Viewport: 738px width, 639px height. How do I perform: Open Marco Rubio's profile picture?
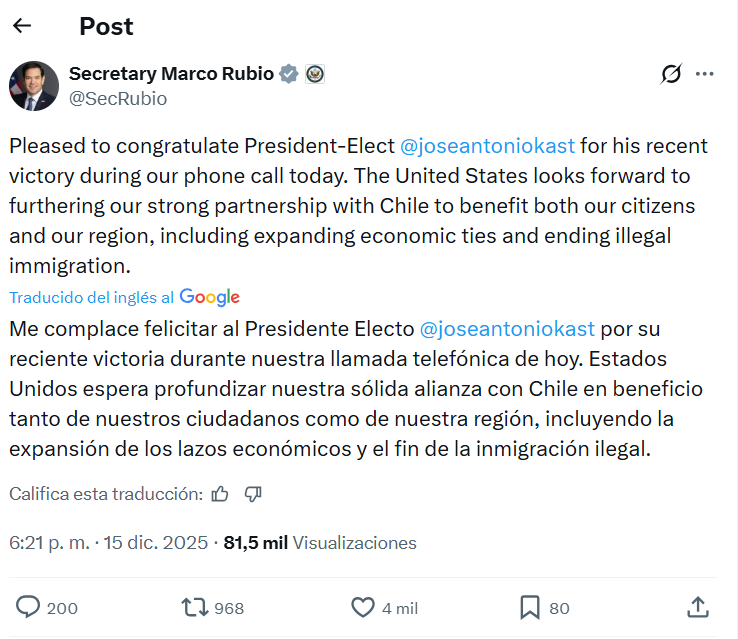click(34, 85)
